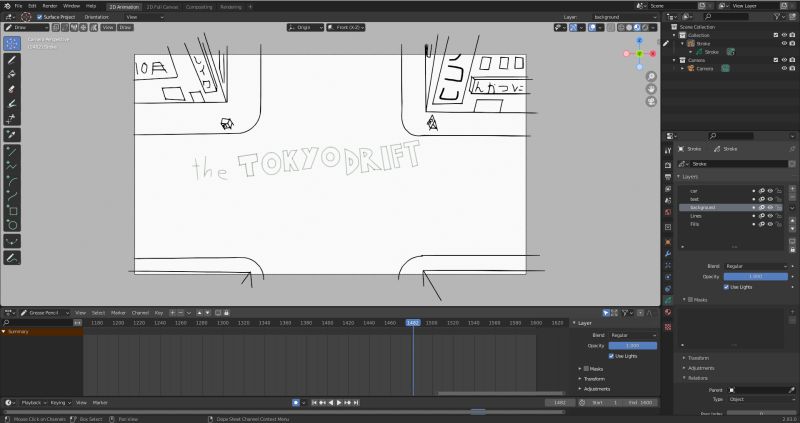Click the Z axis on navigation gizmo
Screen dimensions: 800x423
coord(639,40)
